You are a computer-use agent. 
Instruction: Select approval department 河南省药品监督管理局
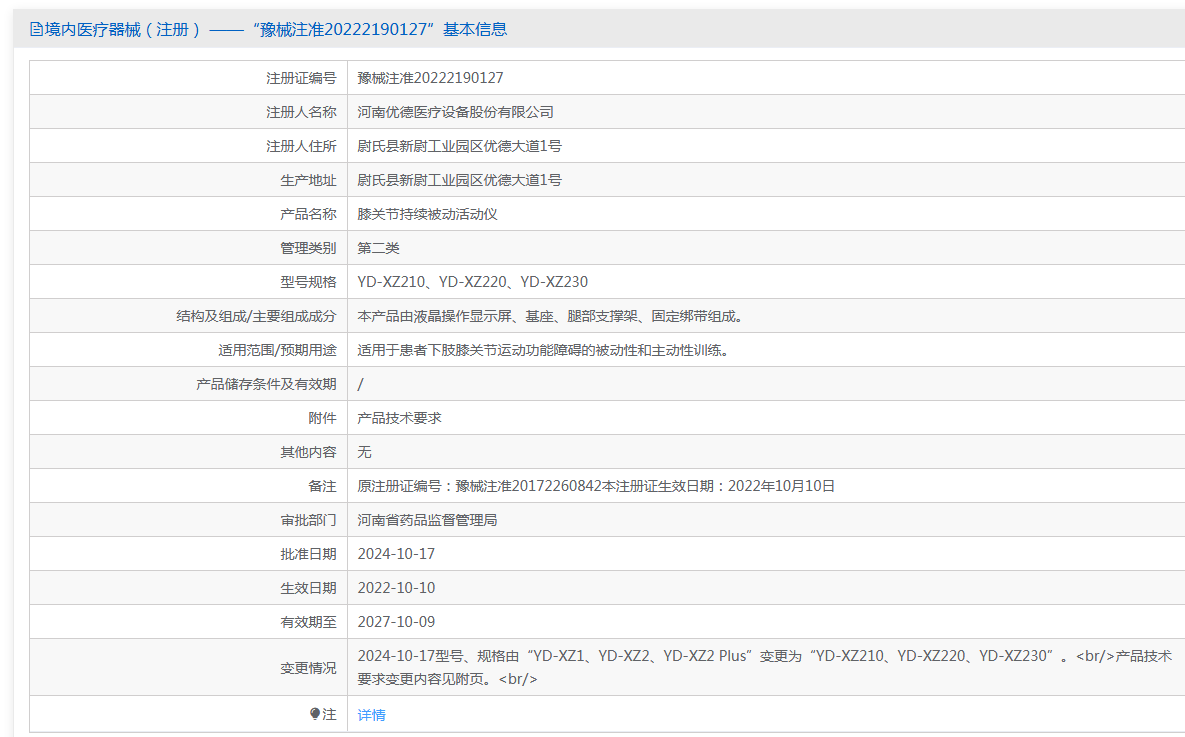pyautogui.click(x=427, y=520)
